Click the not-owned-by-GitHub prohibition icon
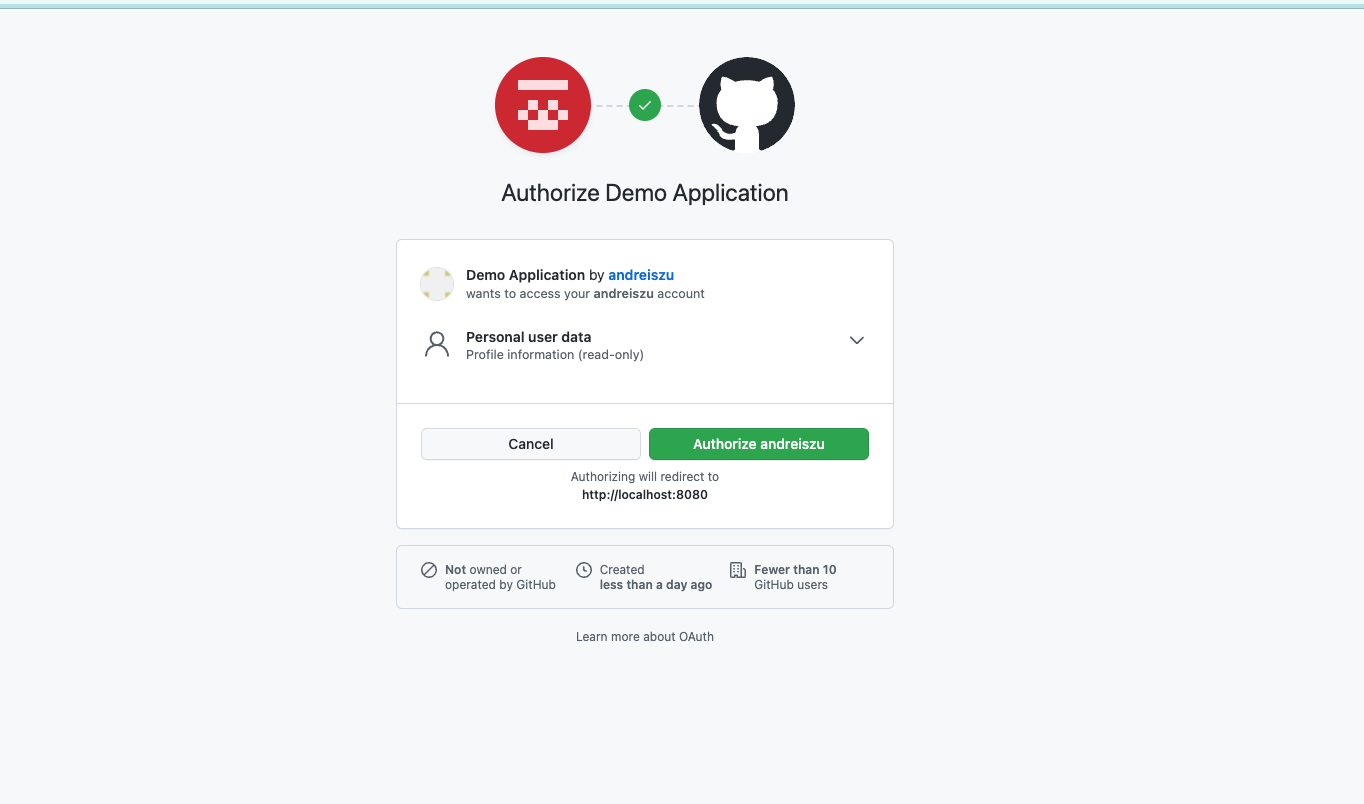 429,570
